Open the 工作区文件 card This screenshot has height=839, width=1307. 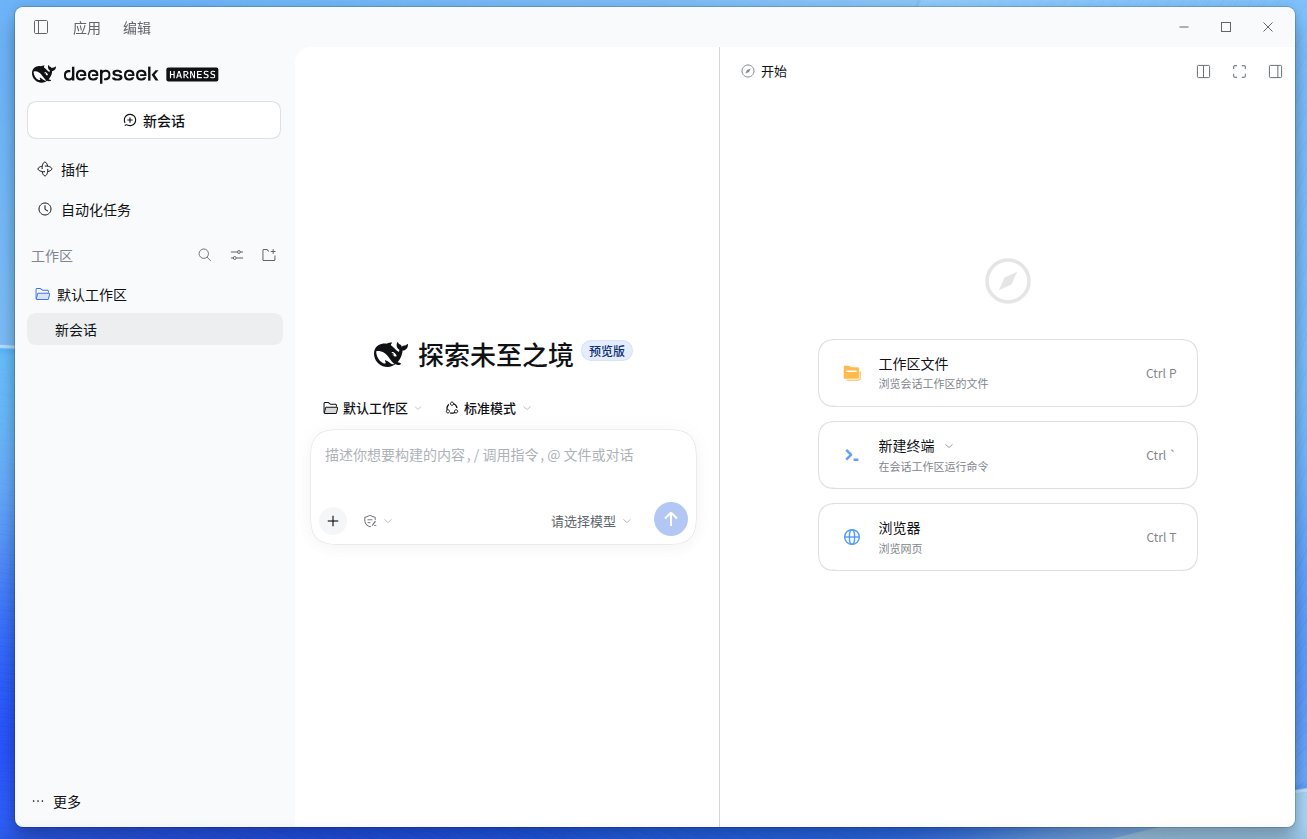[x=1008, y=373]
